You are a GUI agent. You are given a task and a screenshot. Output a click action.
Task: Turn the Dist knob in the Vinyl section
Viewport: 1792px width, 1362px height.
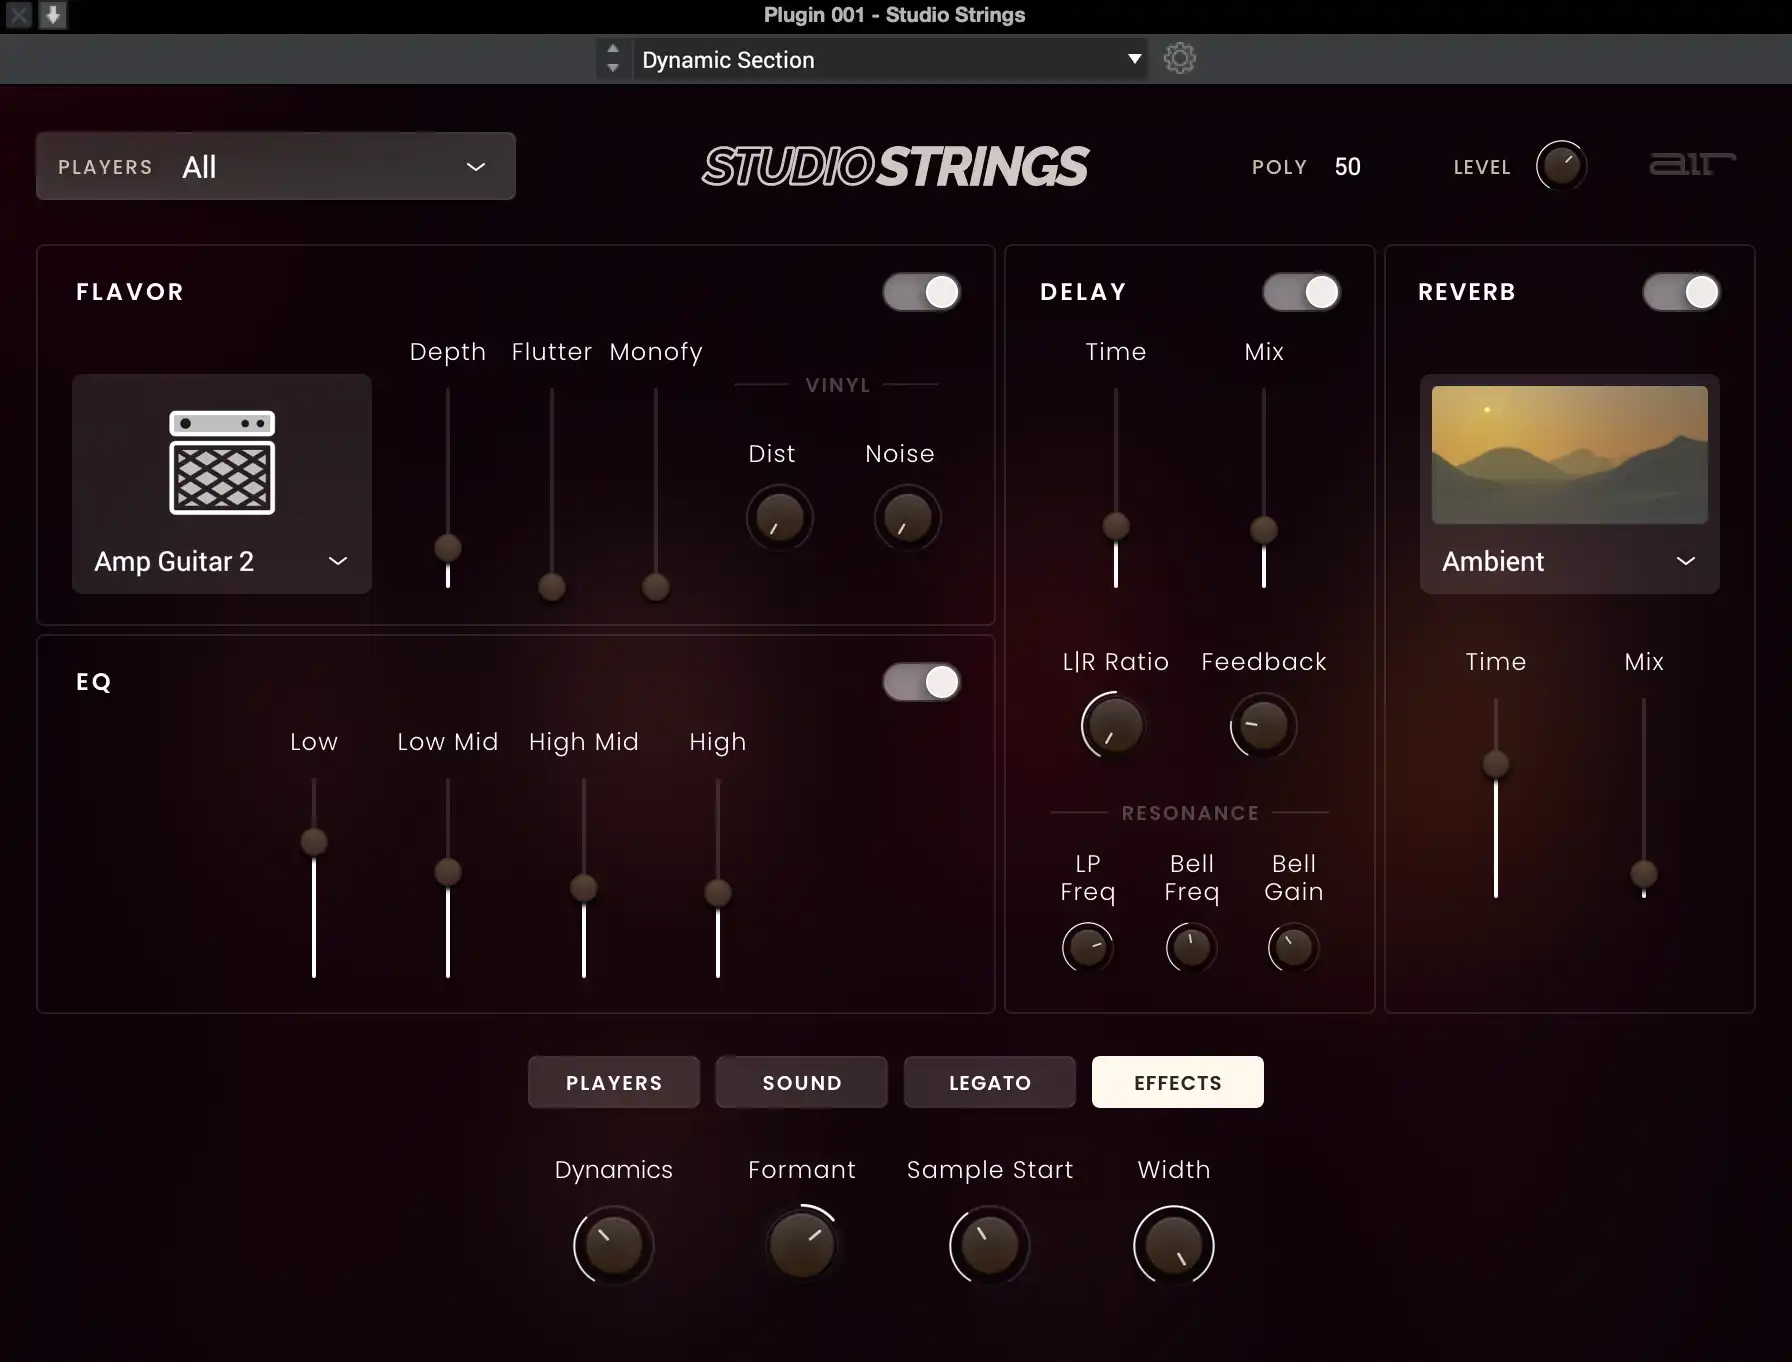tap(779, 518)
